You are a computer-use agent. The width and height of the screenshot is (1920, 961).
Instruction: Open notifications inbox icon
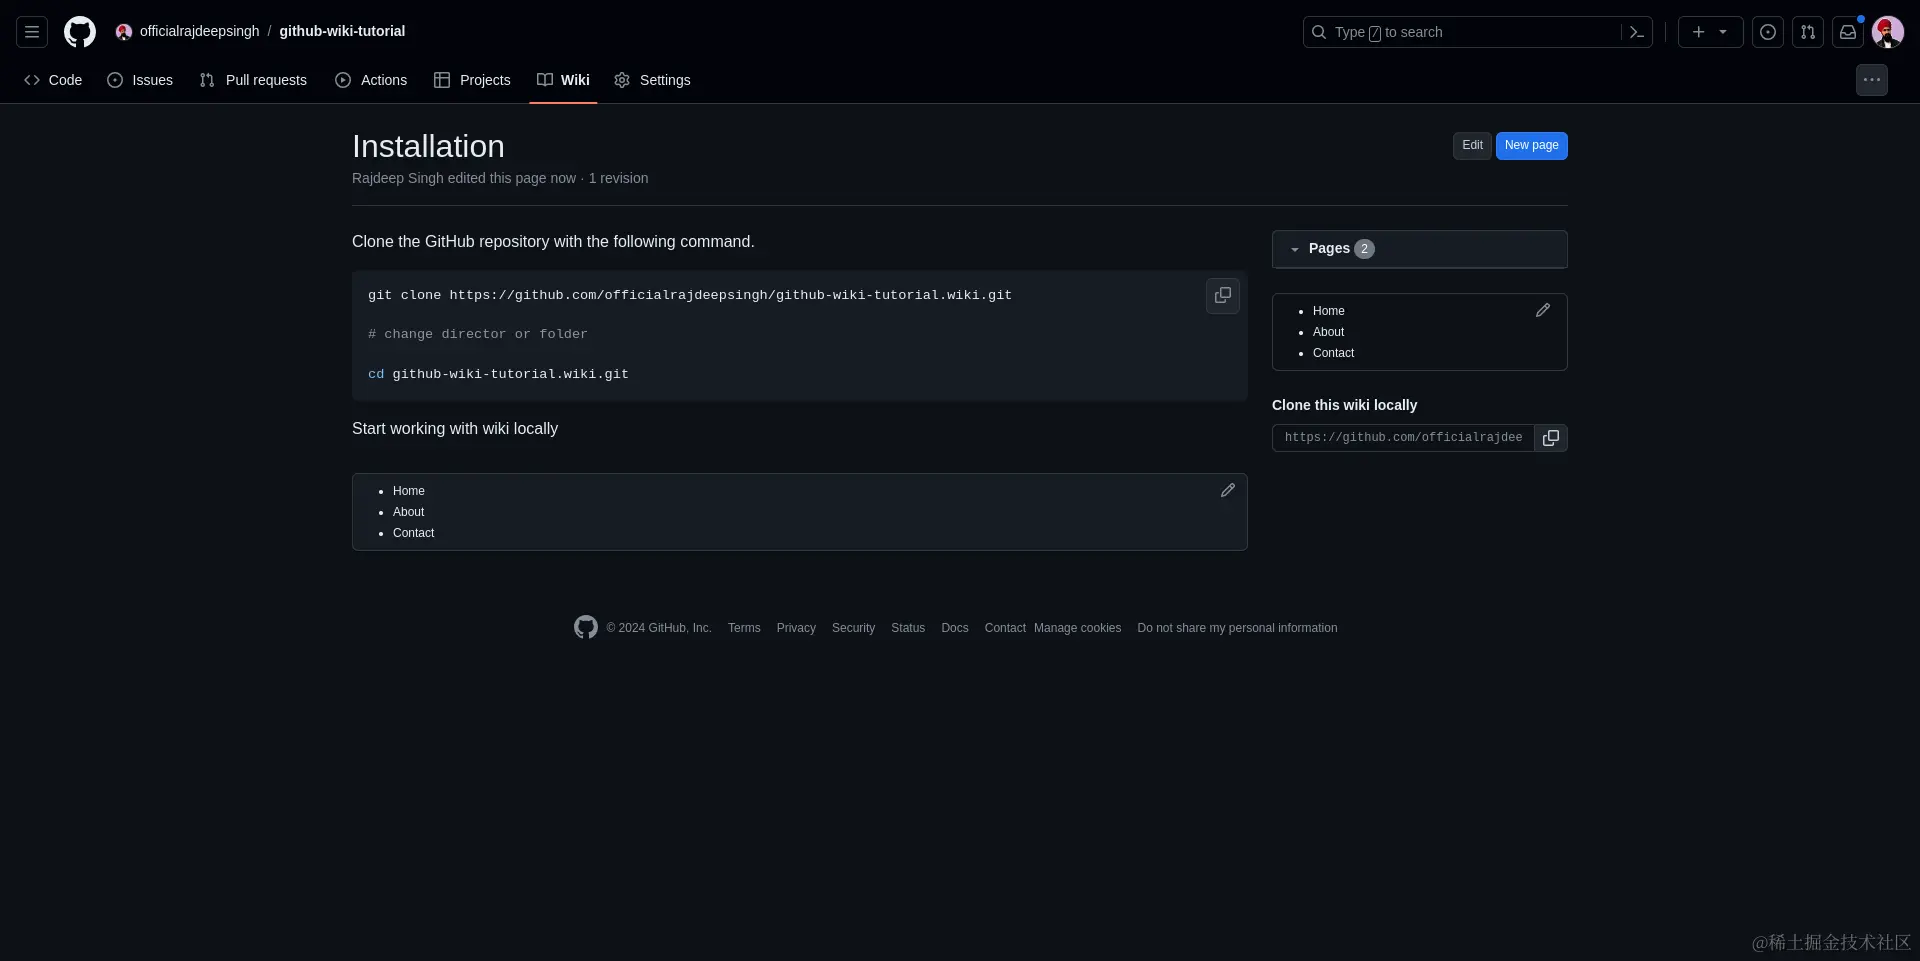1848,32
